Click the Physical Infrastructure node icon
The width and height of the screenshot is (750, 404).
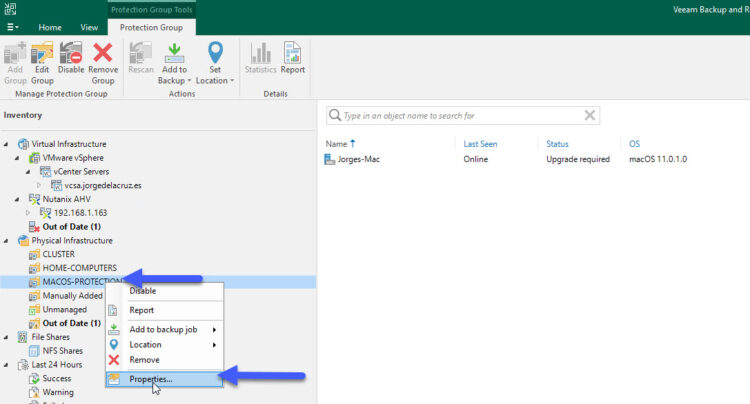(x=23, y=240)
